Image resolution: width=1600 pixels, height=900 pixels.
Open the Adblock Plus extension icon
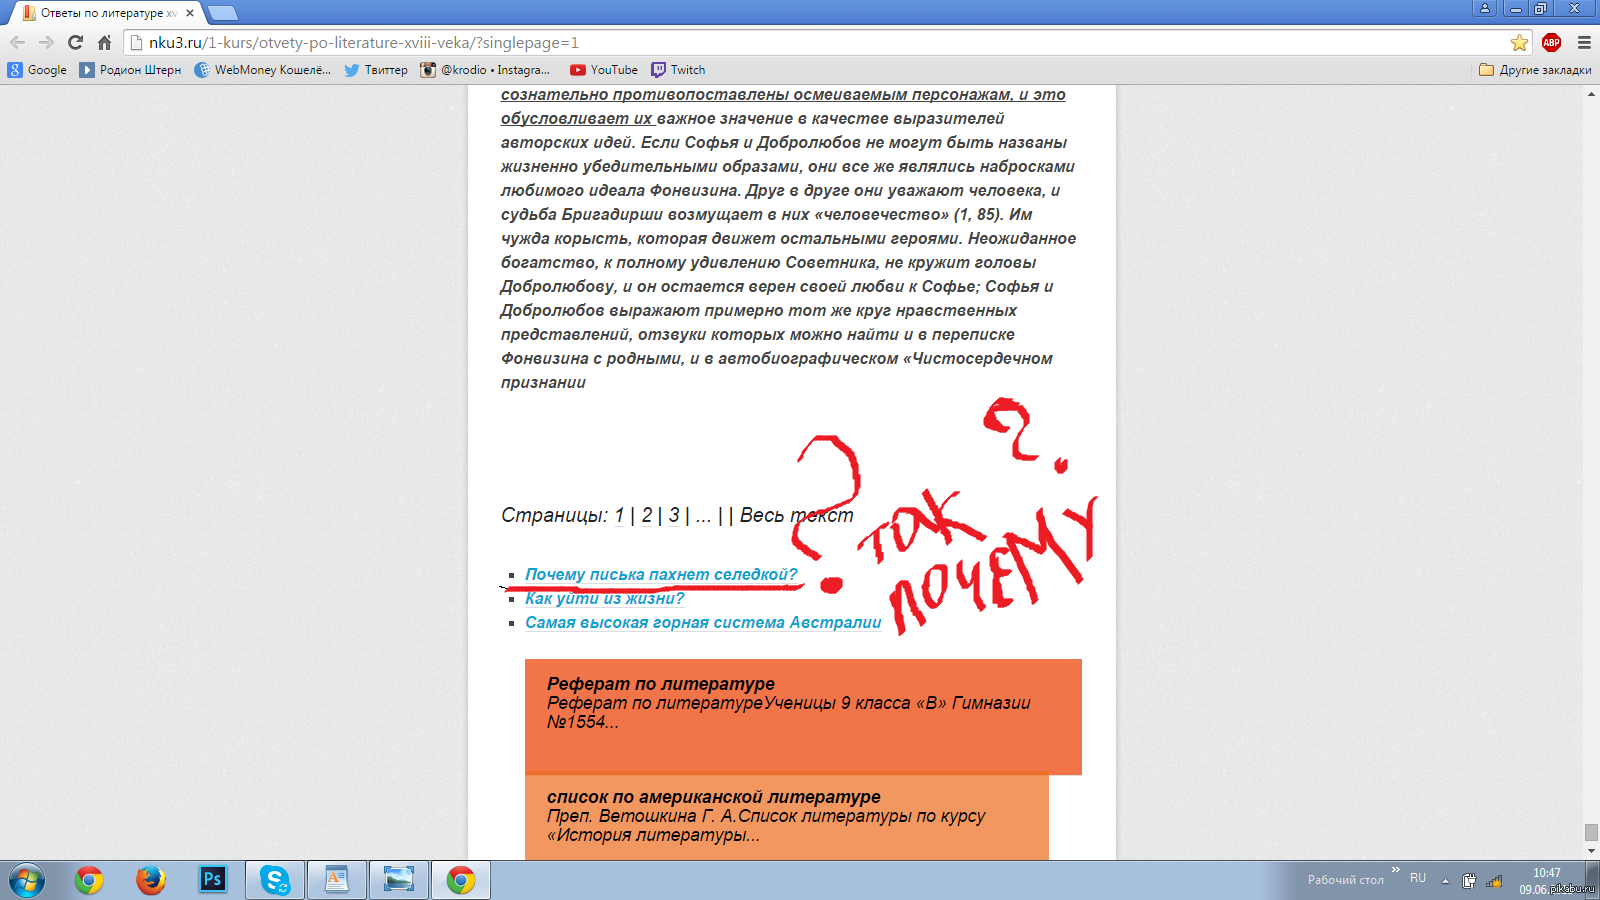tap(1551, 42)
